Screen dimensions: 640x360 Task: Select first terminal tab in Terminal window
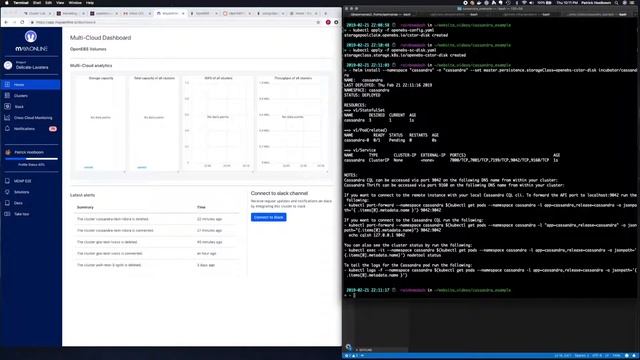(380, 14)
